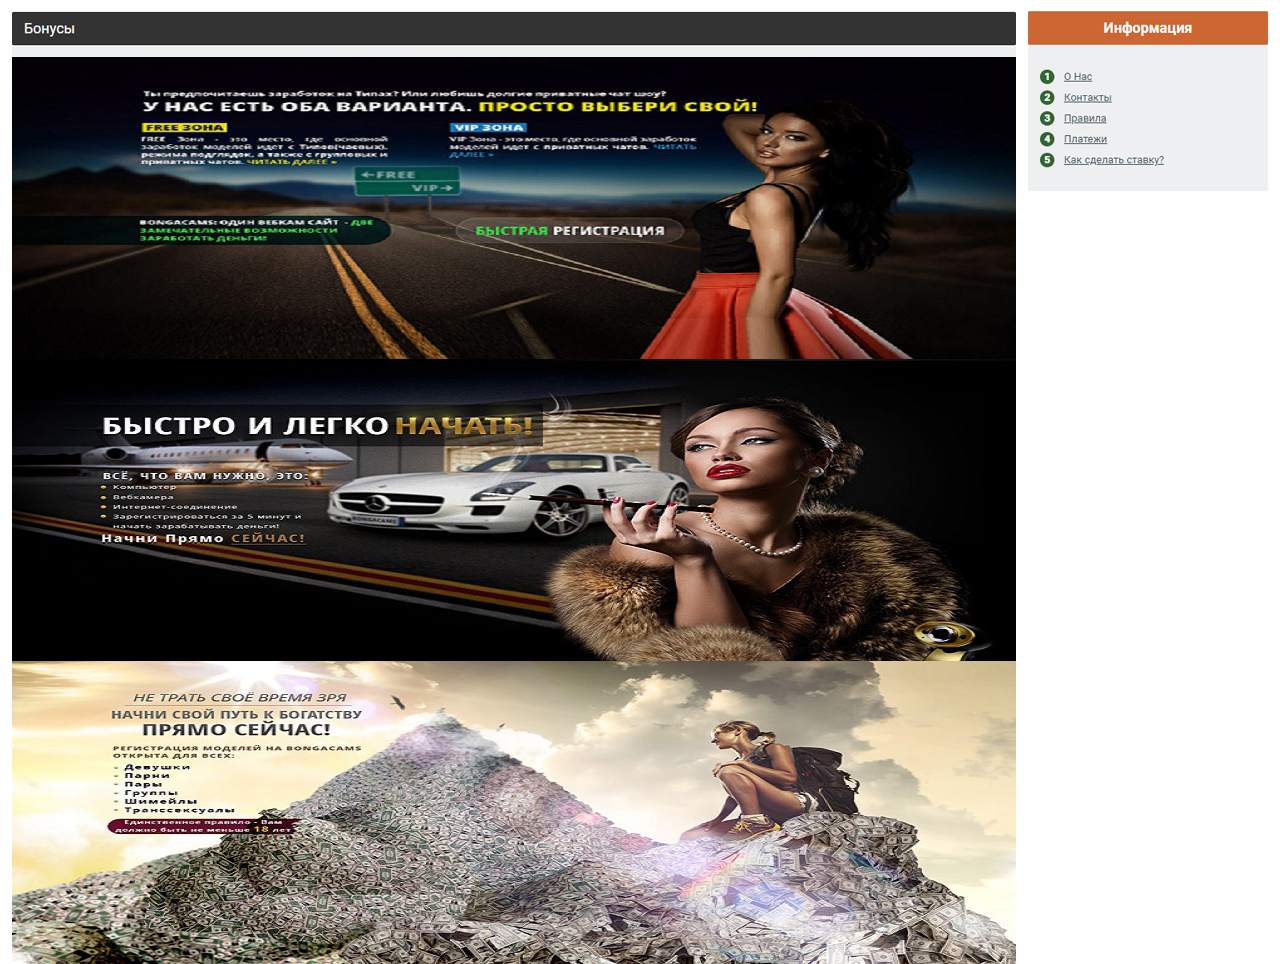Open the "Платежи" link
The height and width of the screenshot is (964, 1280).
click(x=1085, y=140)
